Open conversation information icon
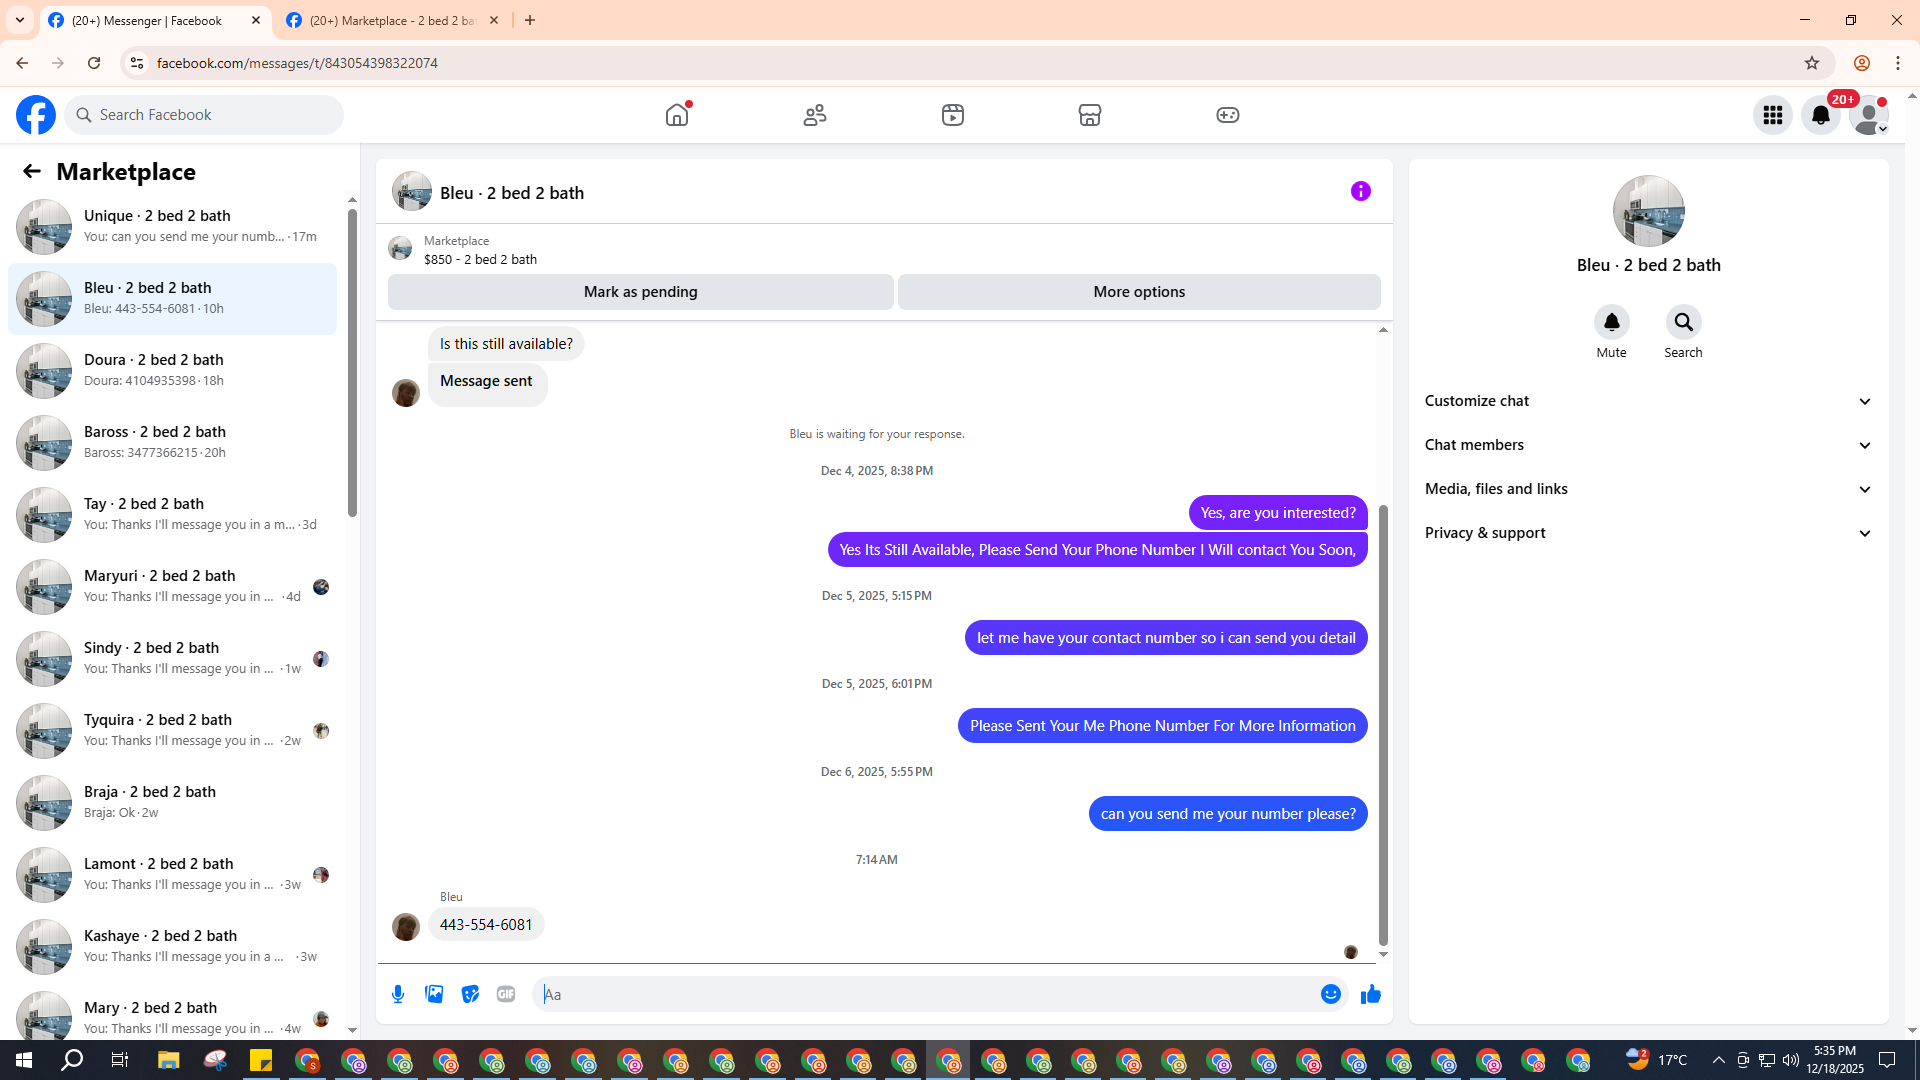This screenshot has height=1080, width=1920. pyautogui.click(x=1361, y=191)
